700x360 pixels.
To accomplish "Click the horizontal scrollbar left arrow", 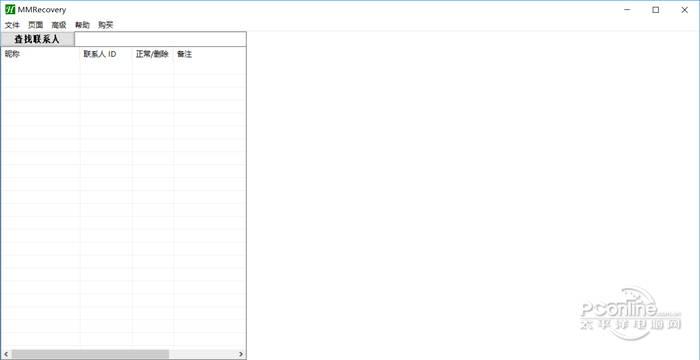I will coord(6,354).
